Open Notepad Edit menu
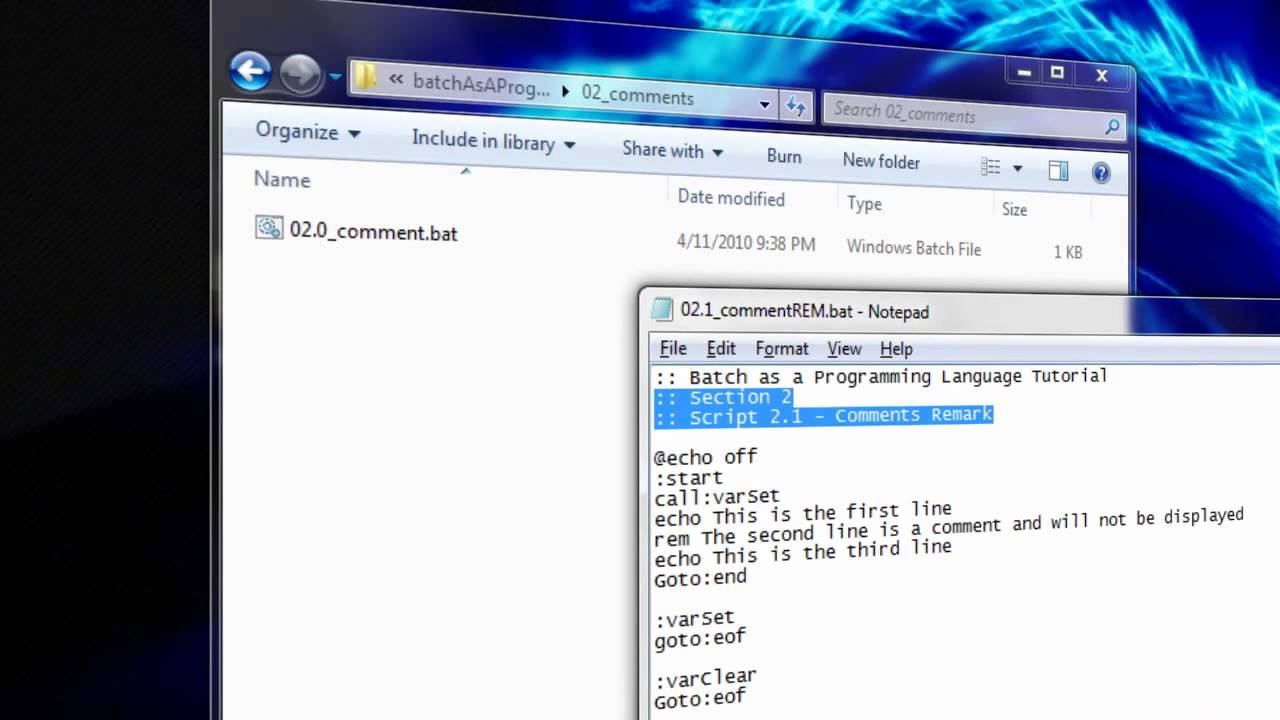The image size is (1280, 720). tap(721, 348)
